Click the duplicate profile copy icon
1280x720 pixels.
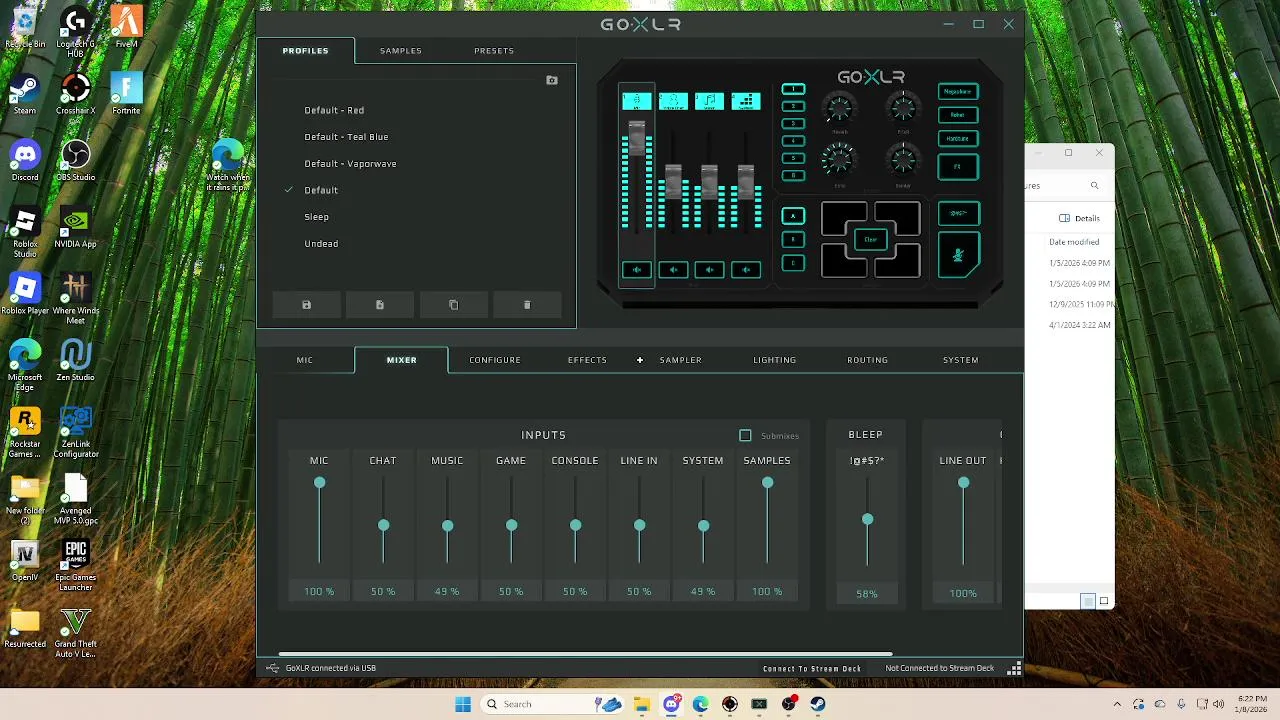pyautogui.click(x=453, y=305)
